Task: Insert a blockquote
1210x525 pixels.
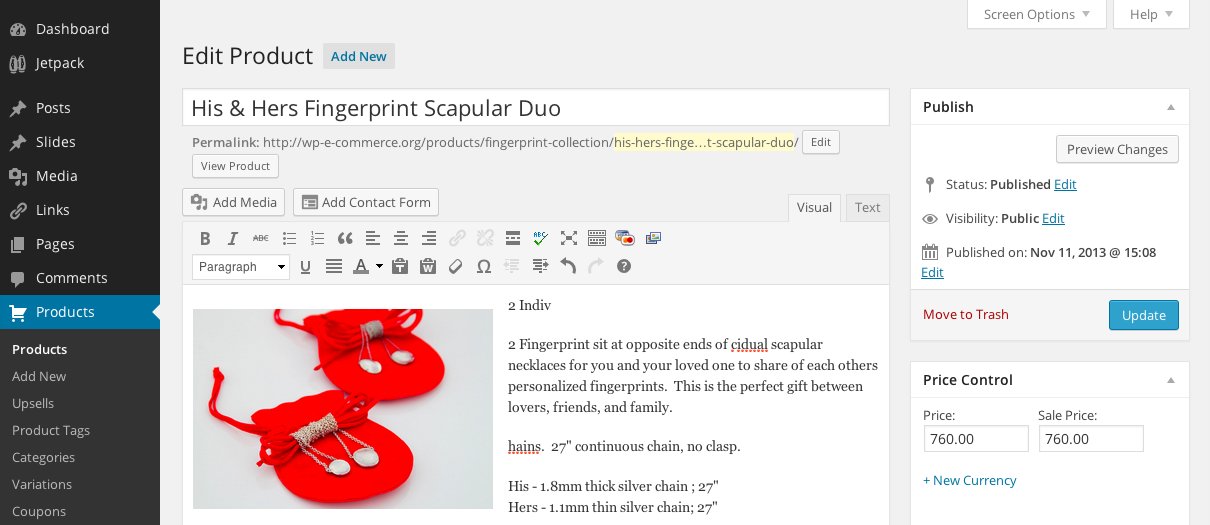Action: click(345, 238)
